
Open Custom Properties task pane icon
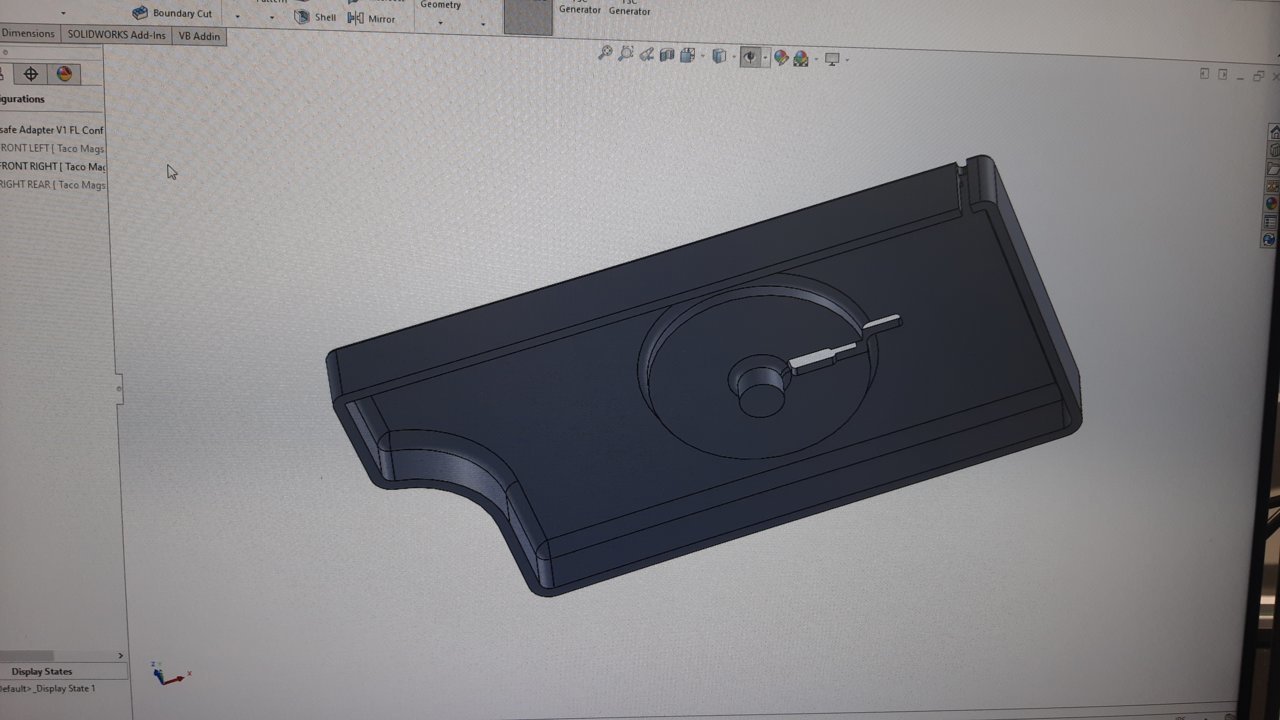[1270, 222]
